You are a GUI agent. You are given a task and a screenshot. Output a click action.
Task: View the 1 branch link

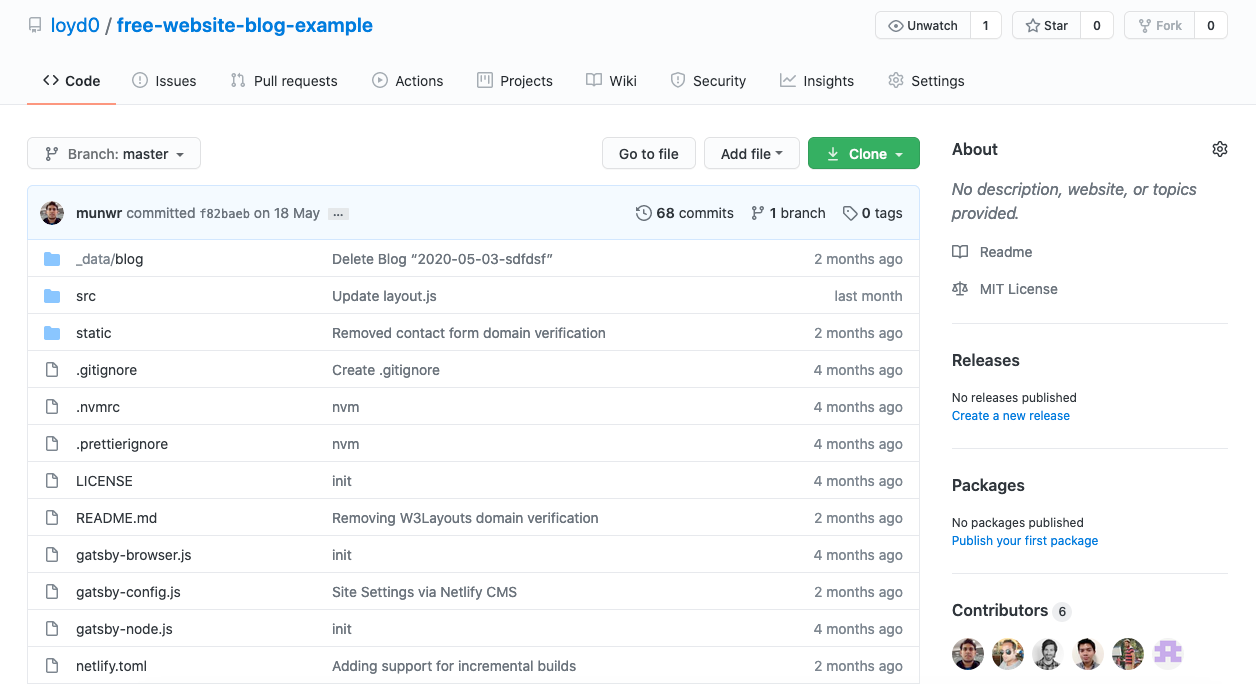pos(788,213)
